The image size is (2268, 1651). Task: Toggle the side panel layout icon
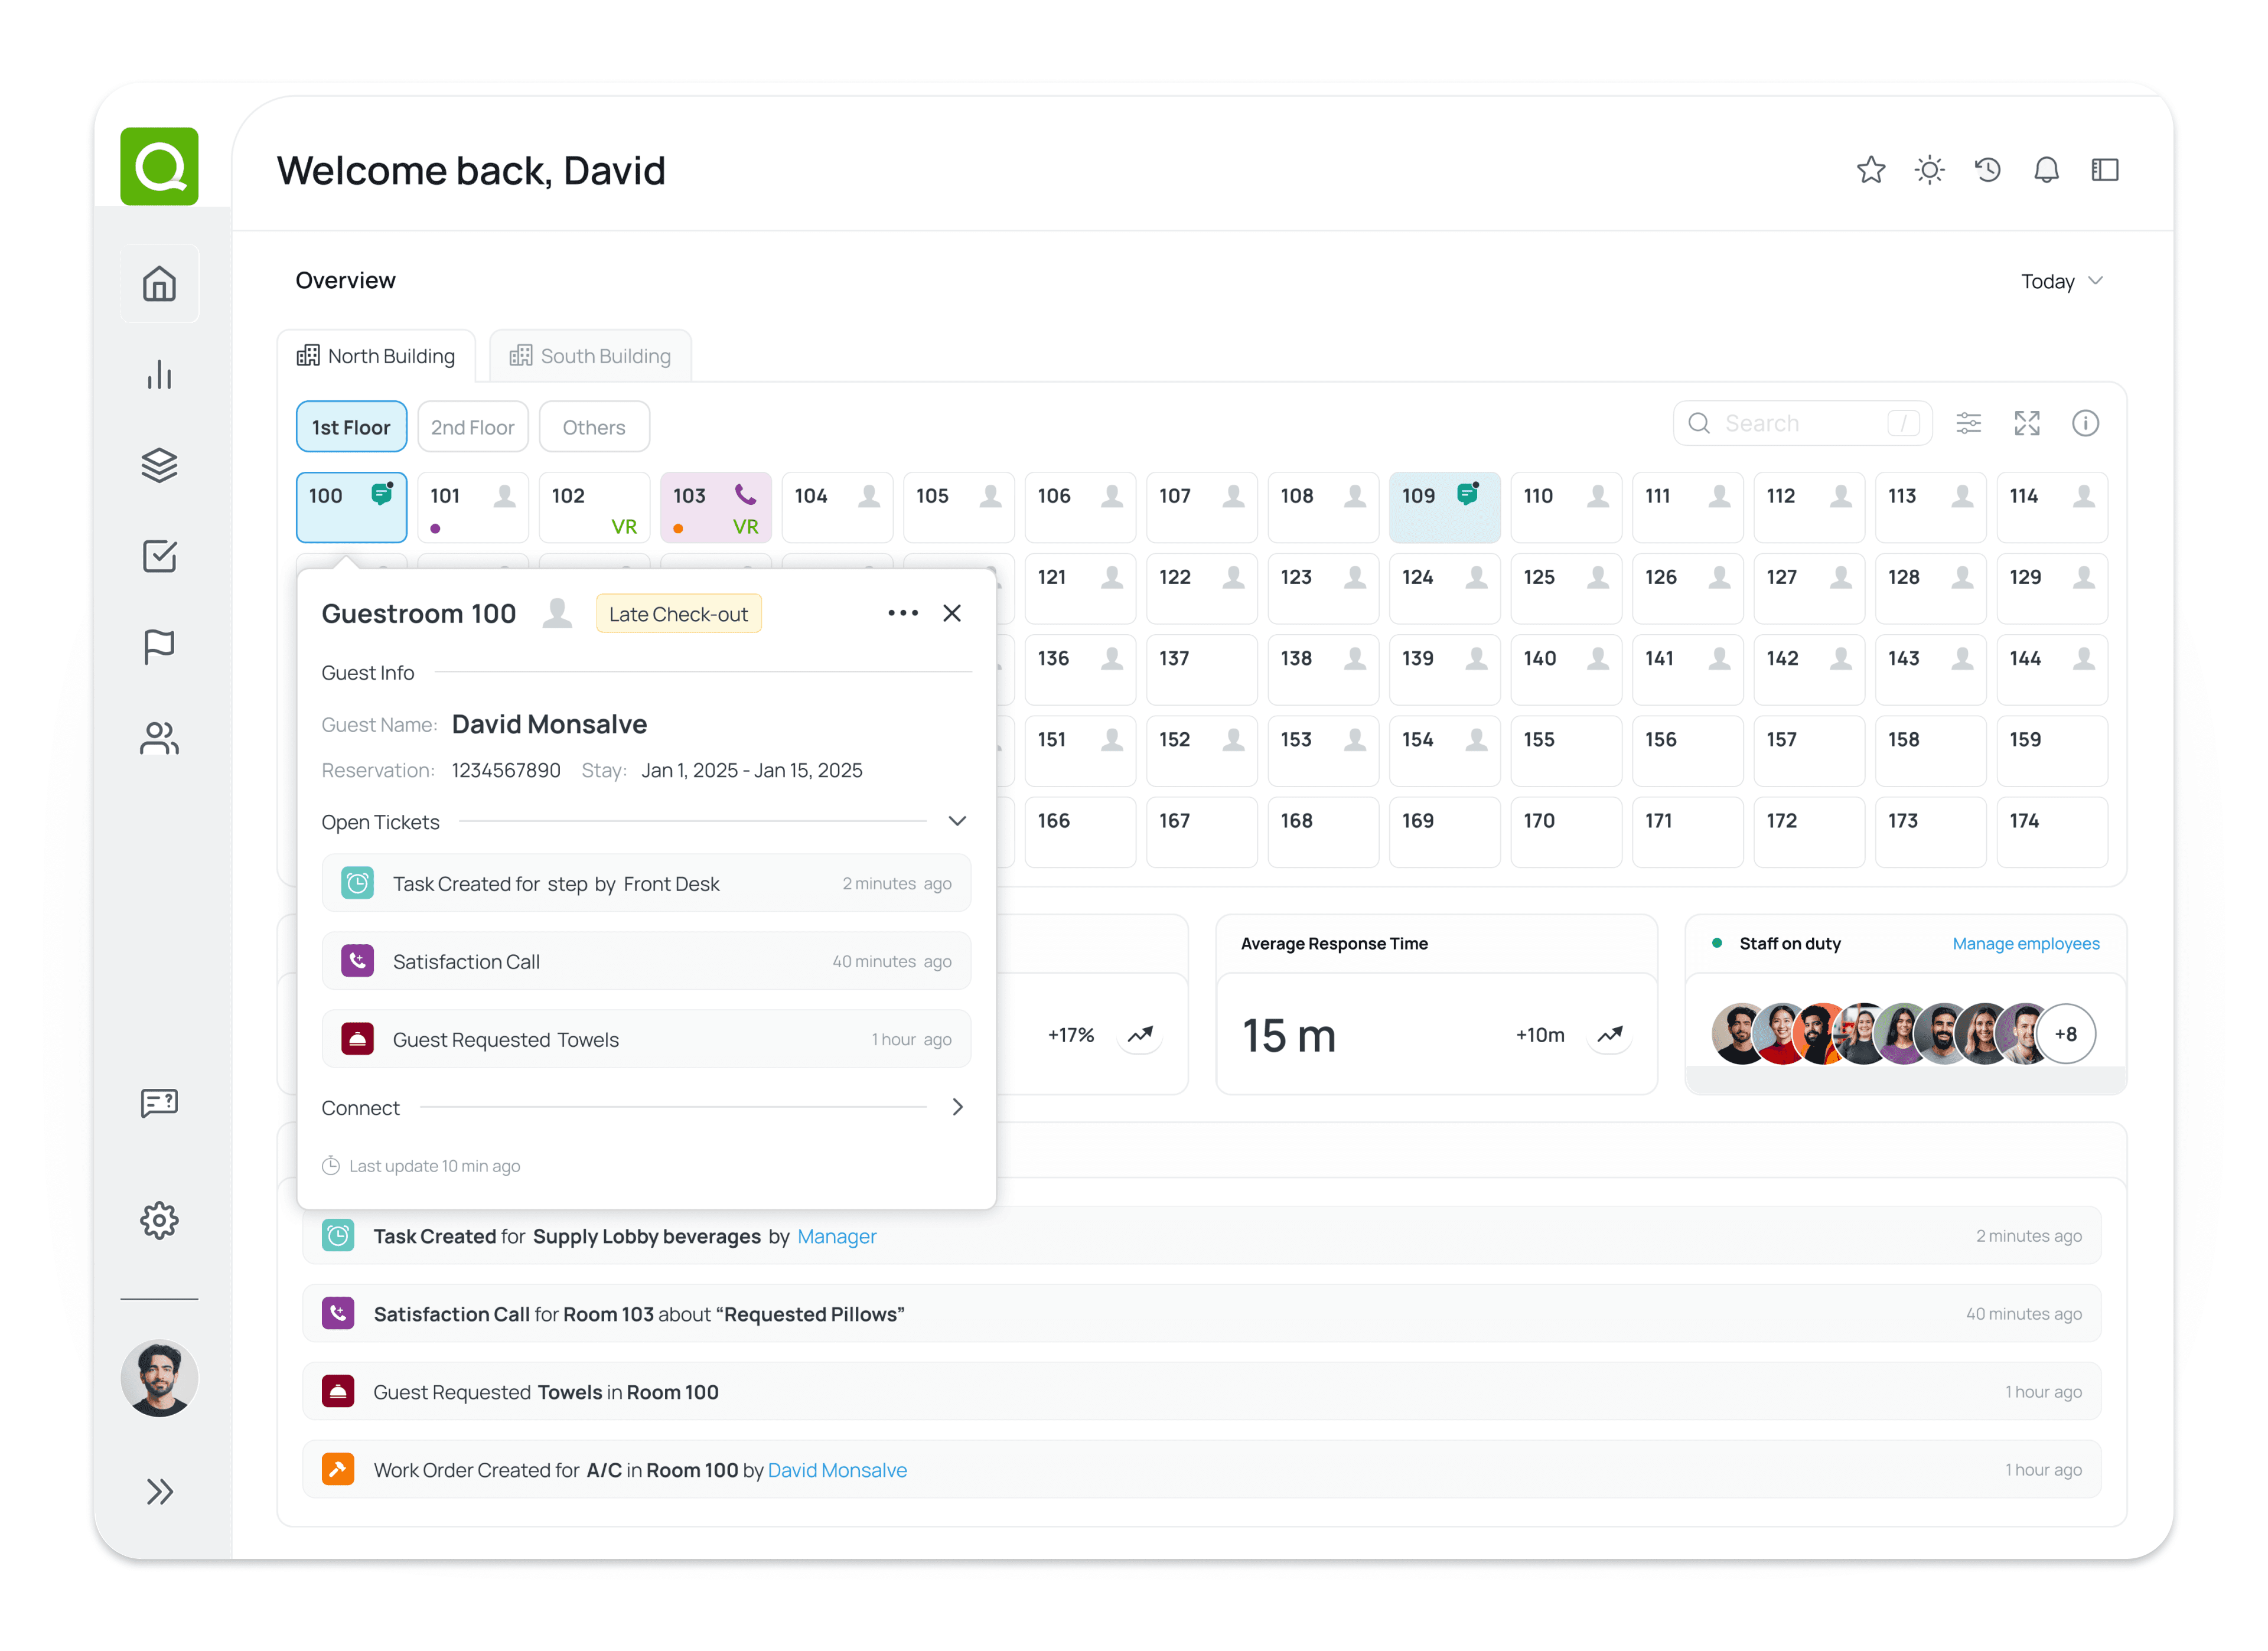(2104, 170)
